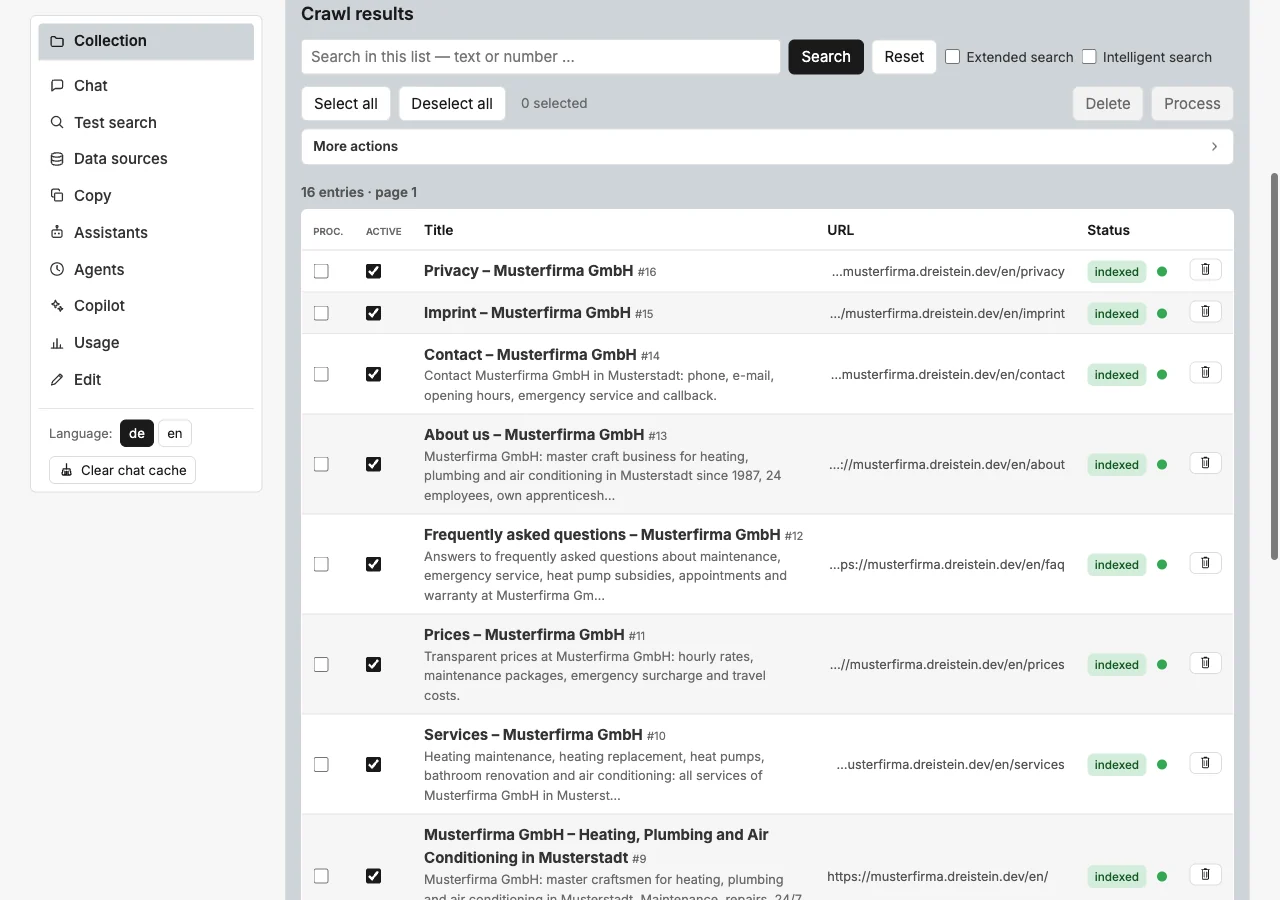The width and height of the screenshot is (1280, 900).
Task: Enable the Extended search checkbox
Action: click(x=953, y=57)
